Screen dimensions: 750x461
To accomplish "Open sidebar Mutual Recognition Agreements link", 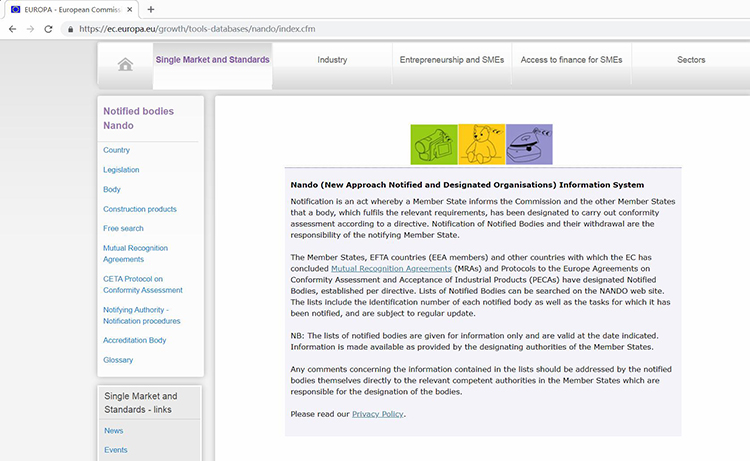I will (135, 253).
